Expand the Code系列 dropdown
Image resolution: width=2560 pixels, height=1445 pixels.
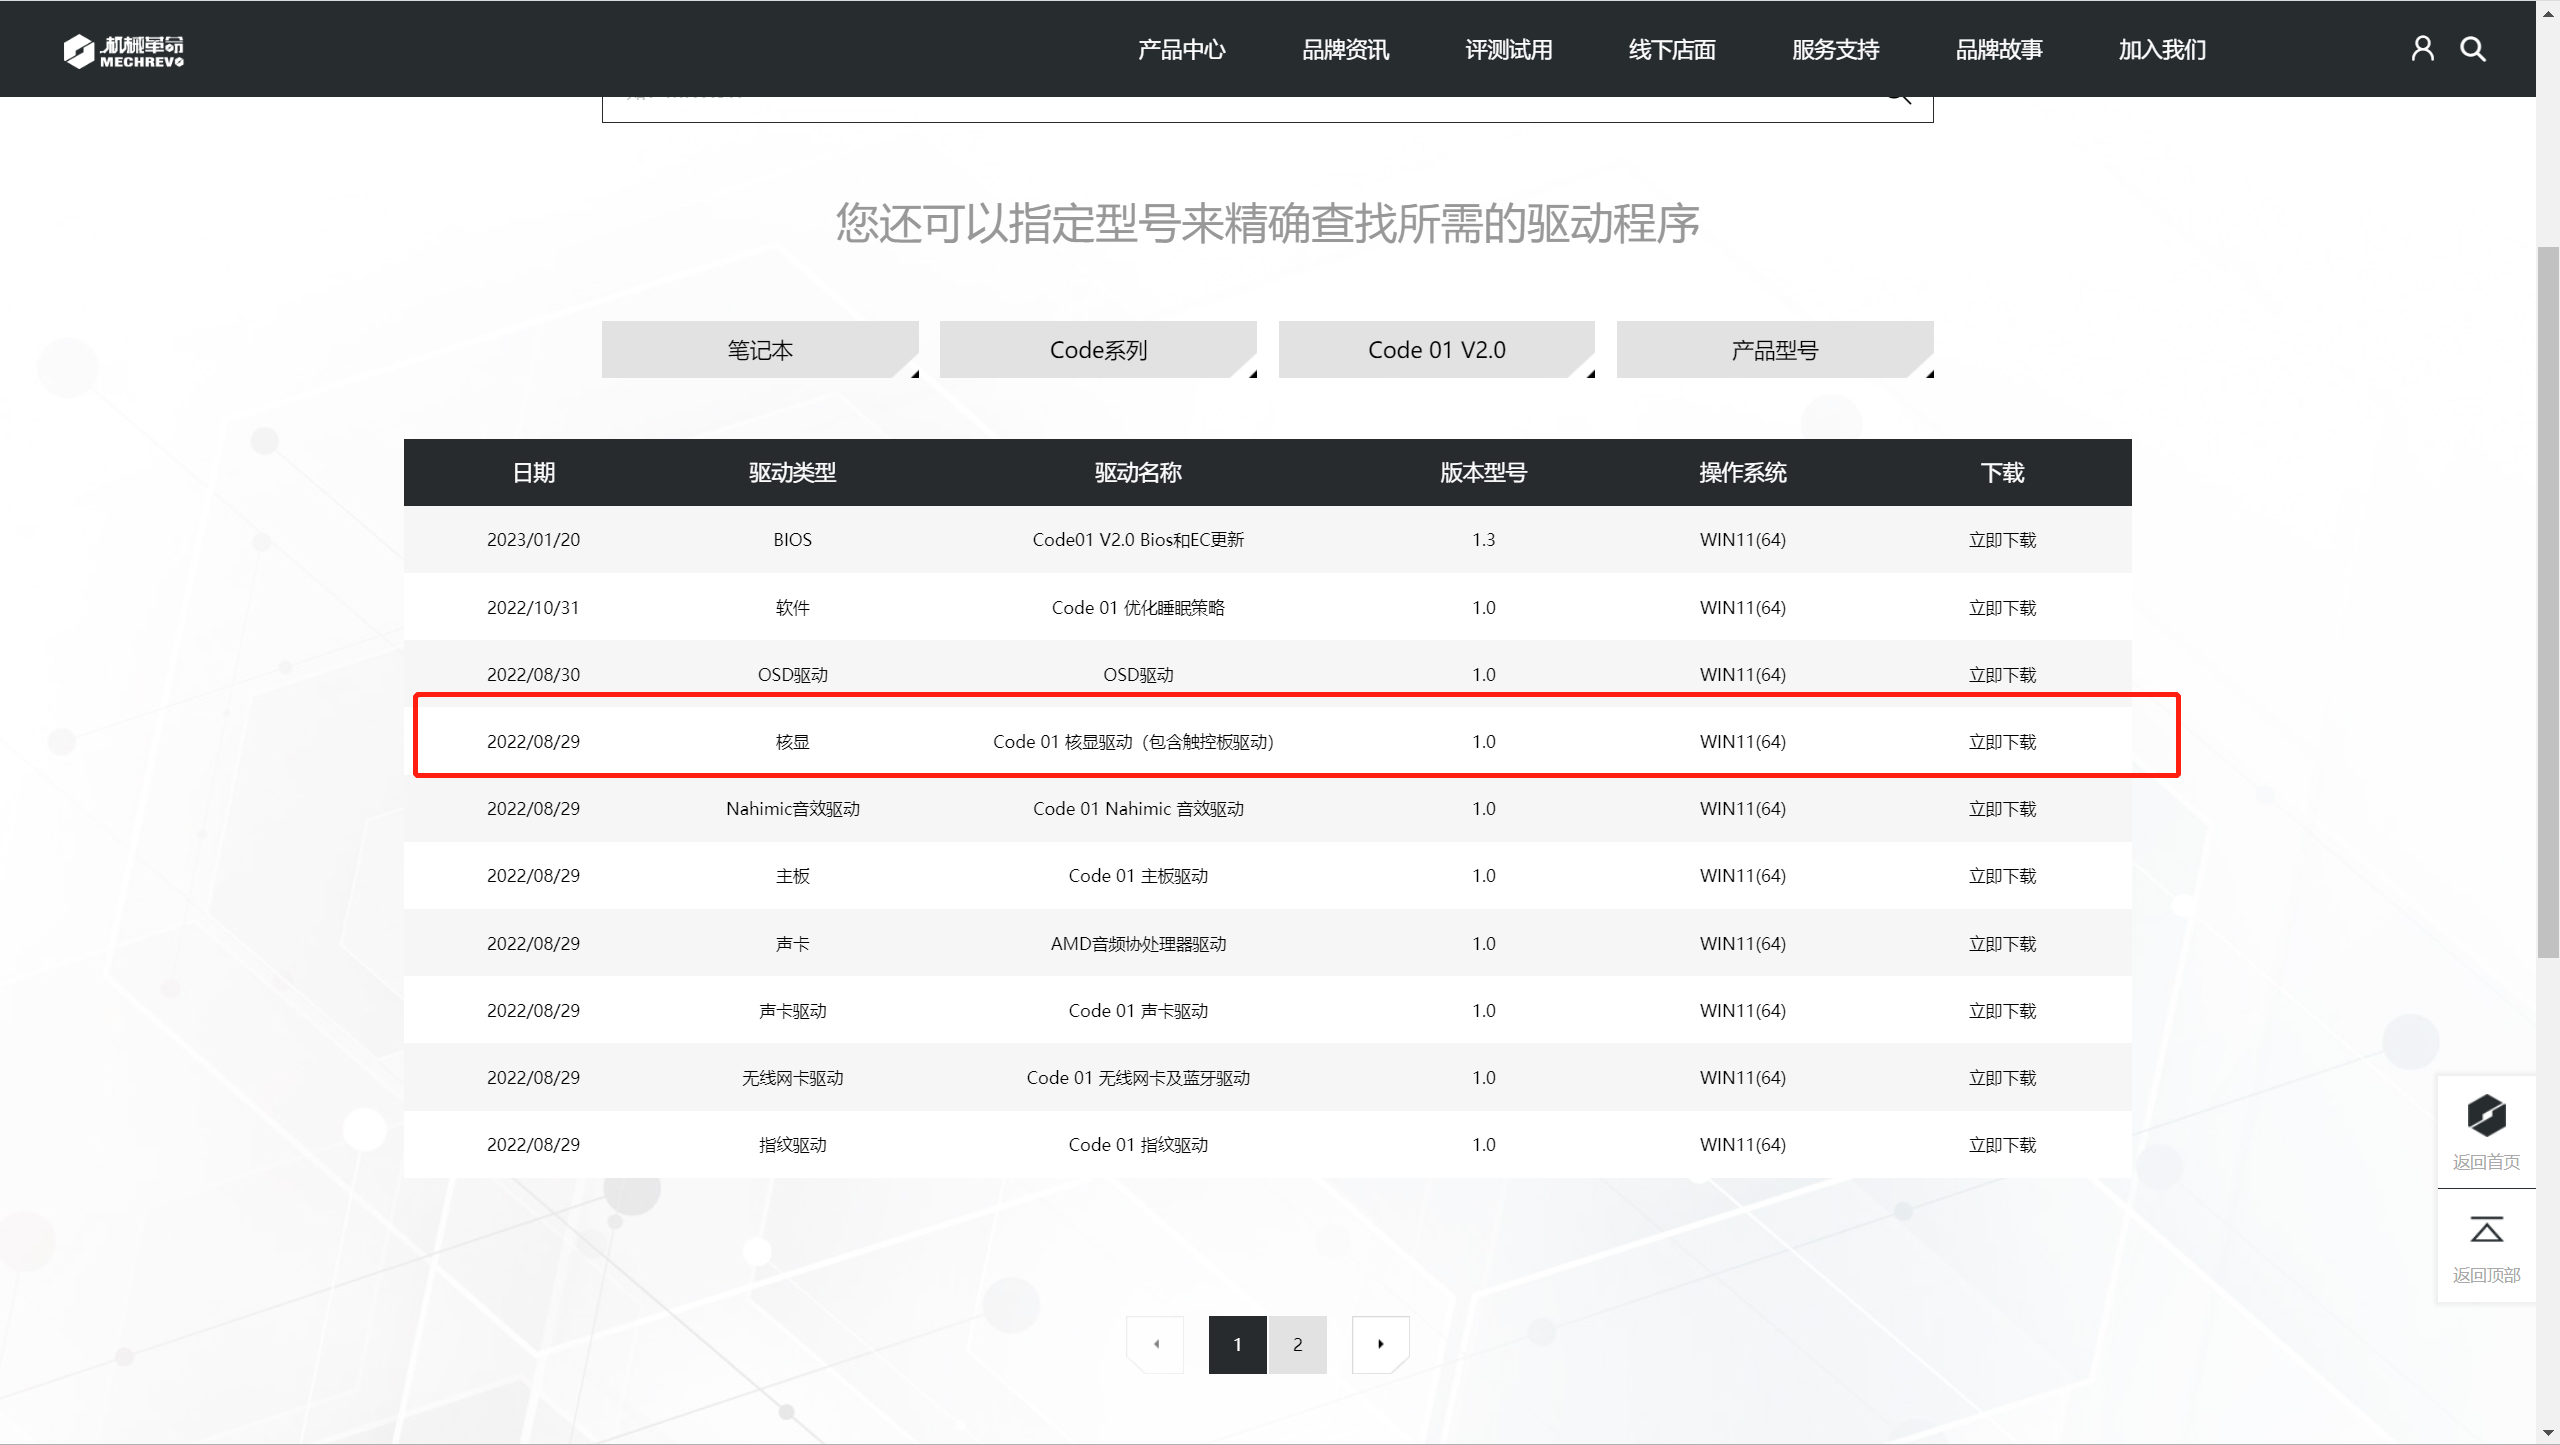coord(1097,349)
